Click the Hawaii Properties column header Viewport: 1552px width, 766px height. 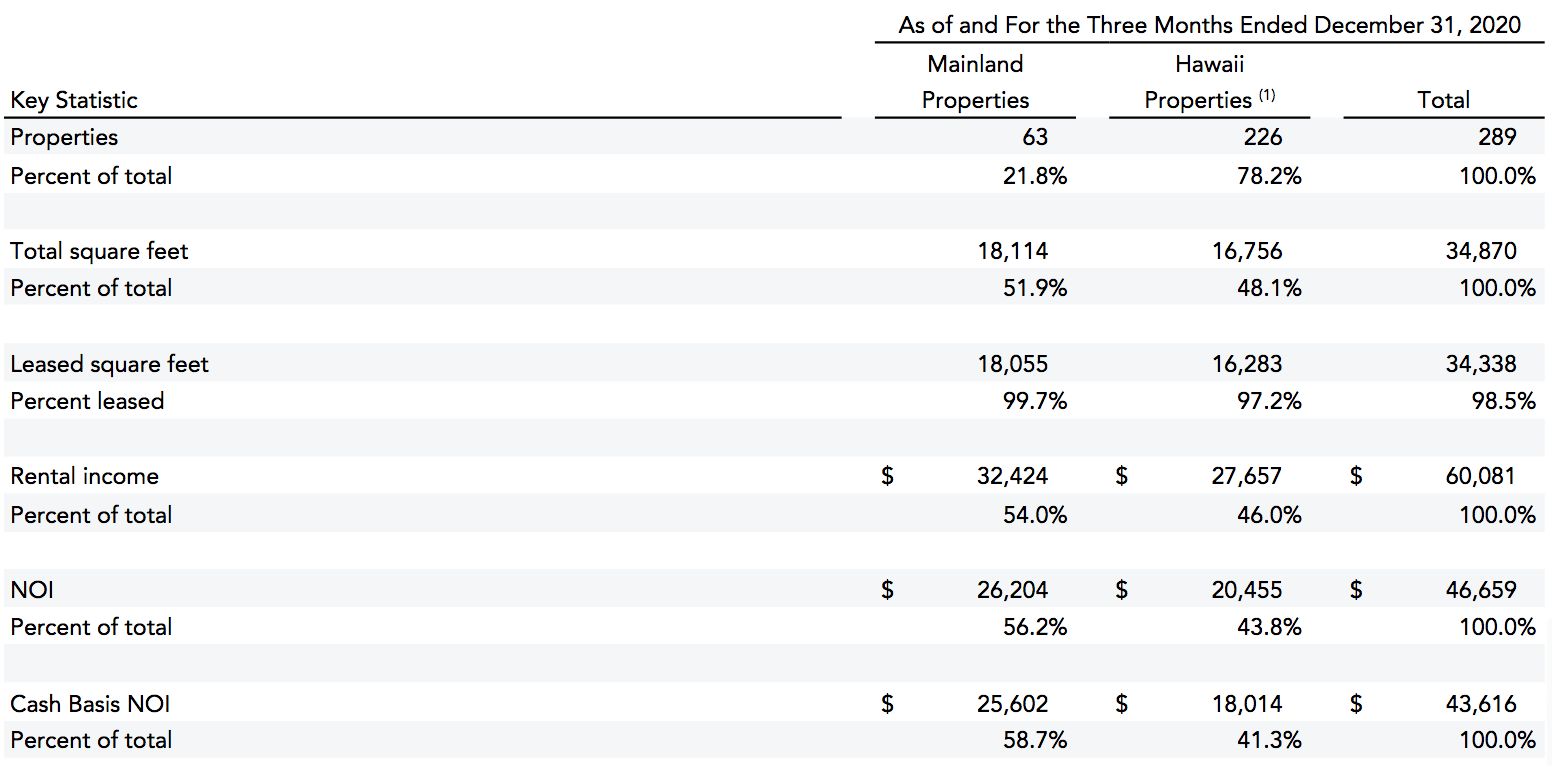pyautogui.click(x=1199, y=82)
